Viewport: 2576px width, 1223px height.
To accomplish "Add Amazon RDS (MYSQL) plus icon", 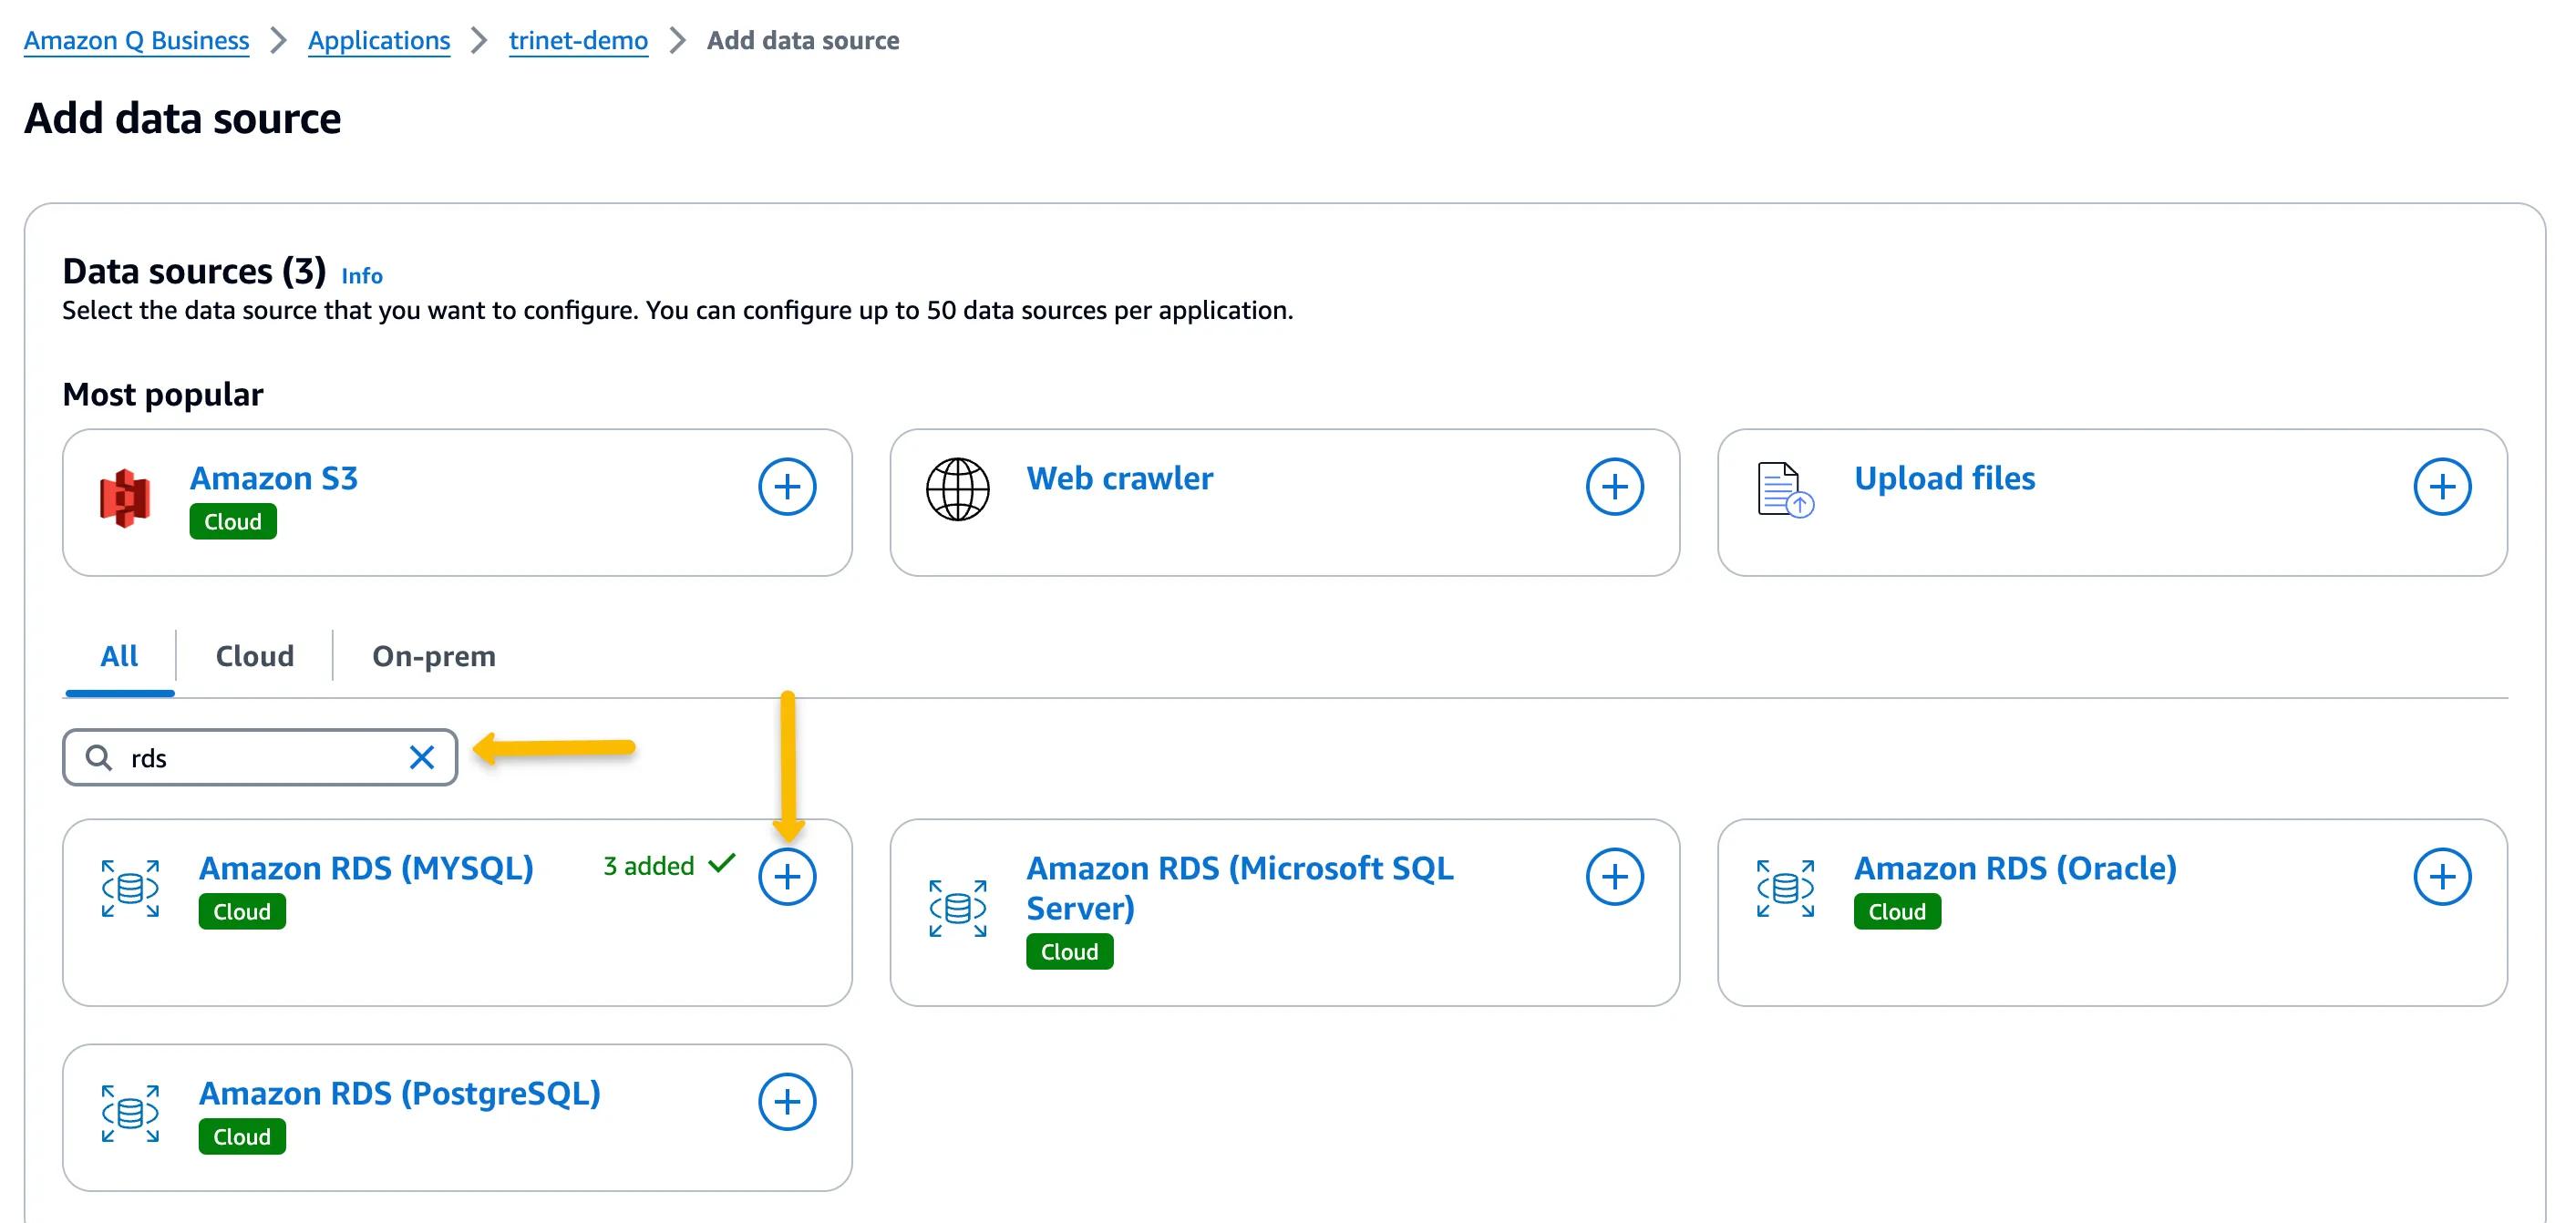I will click(787, 877).
